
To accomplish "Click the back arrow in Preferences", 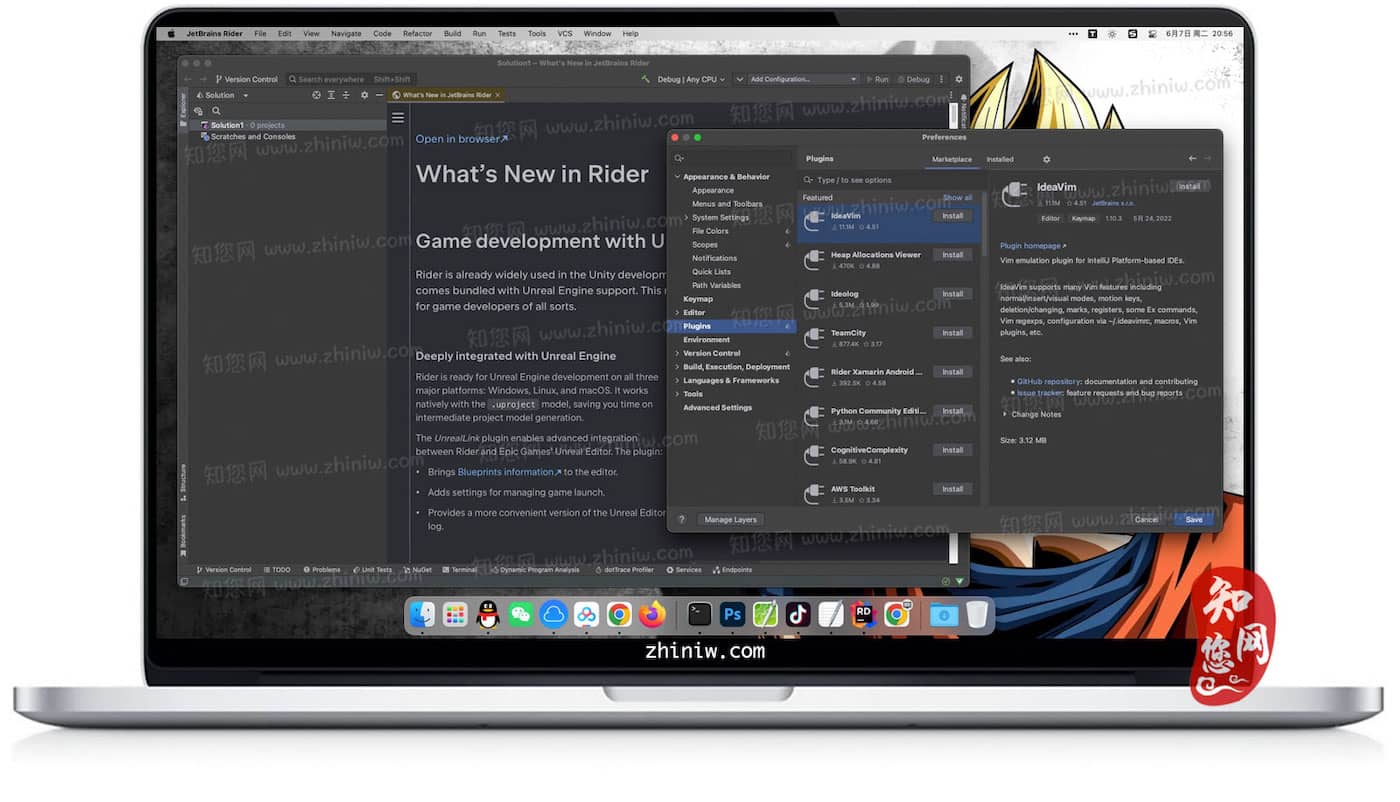I will coord(1192,159).
